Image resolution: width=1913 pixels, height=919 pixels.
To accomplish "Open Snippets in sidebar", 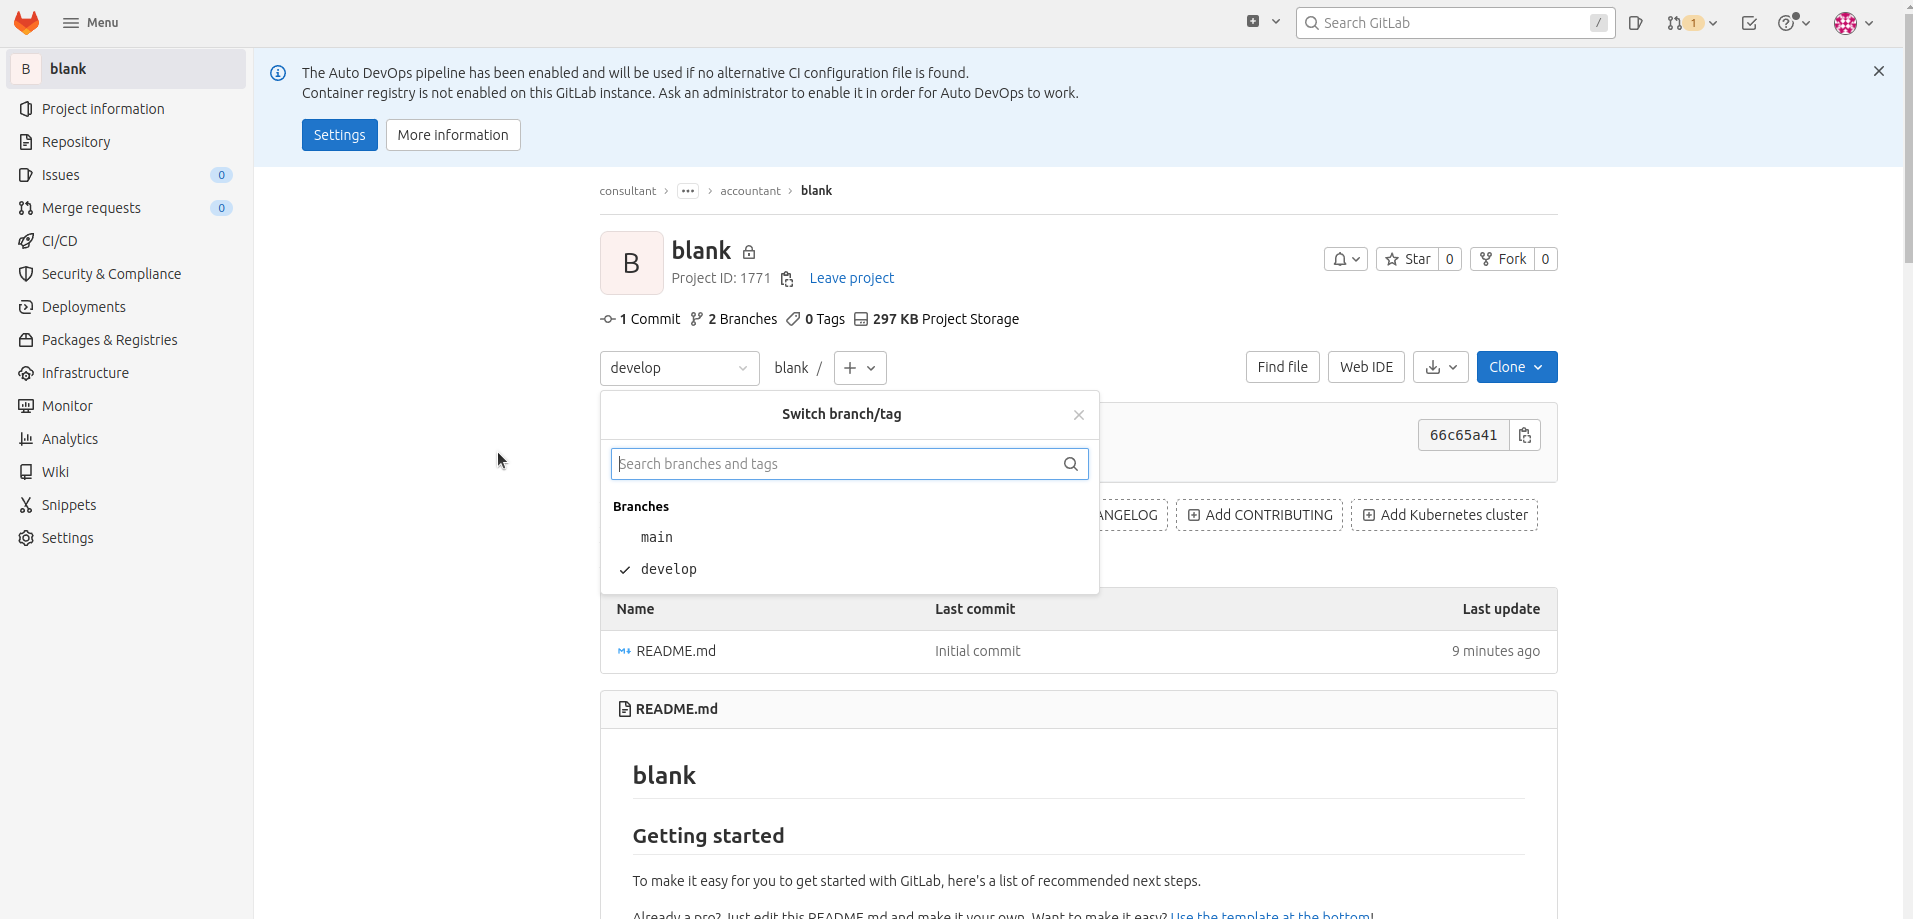I will point(126,505).
